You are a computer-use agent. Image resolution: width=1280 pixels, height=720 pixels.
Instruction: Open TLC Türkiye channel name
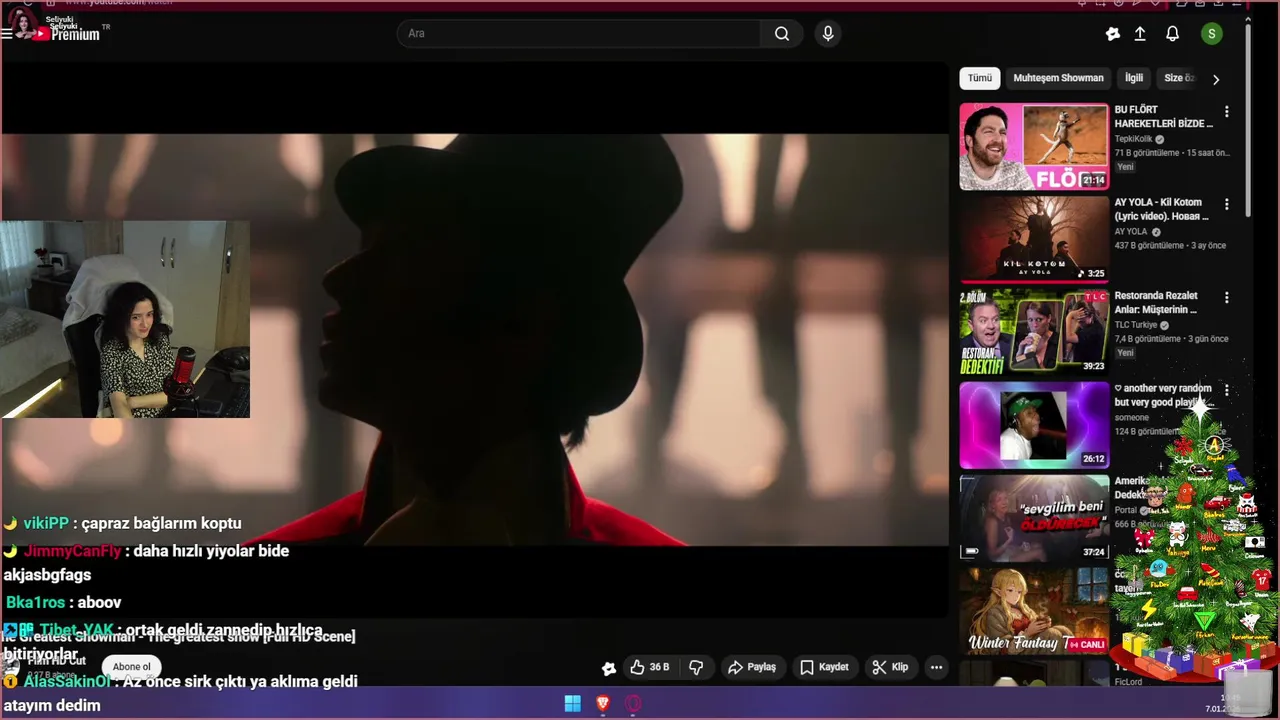1136,325
